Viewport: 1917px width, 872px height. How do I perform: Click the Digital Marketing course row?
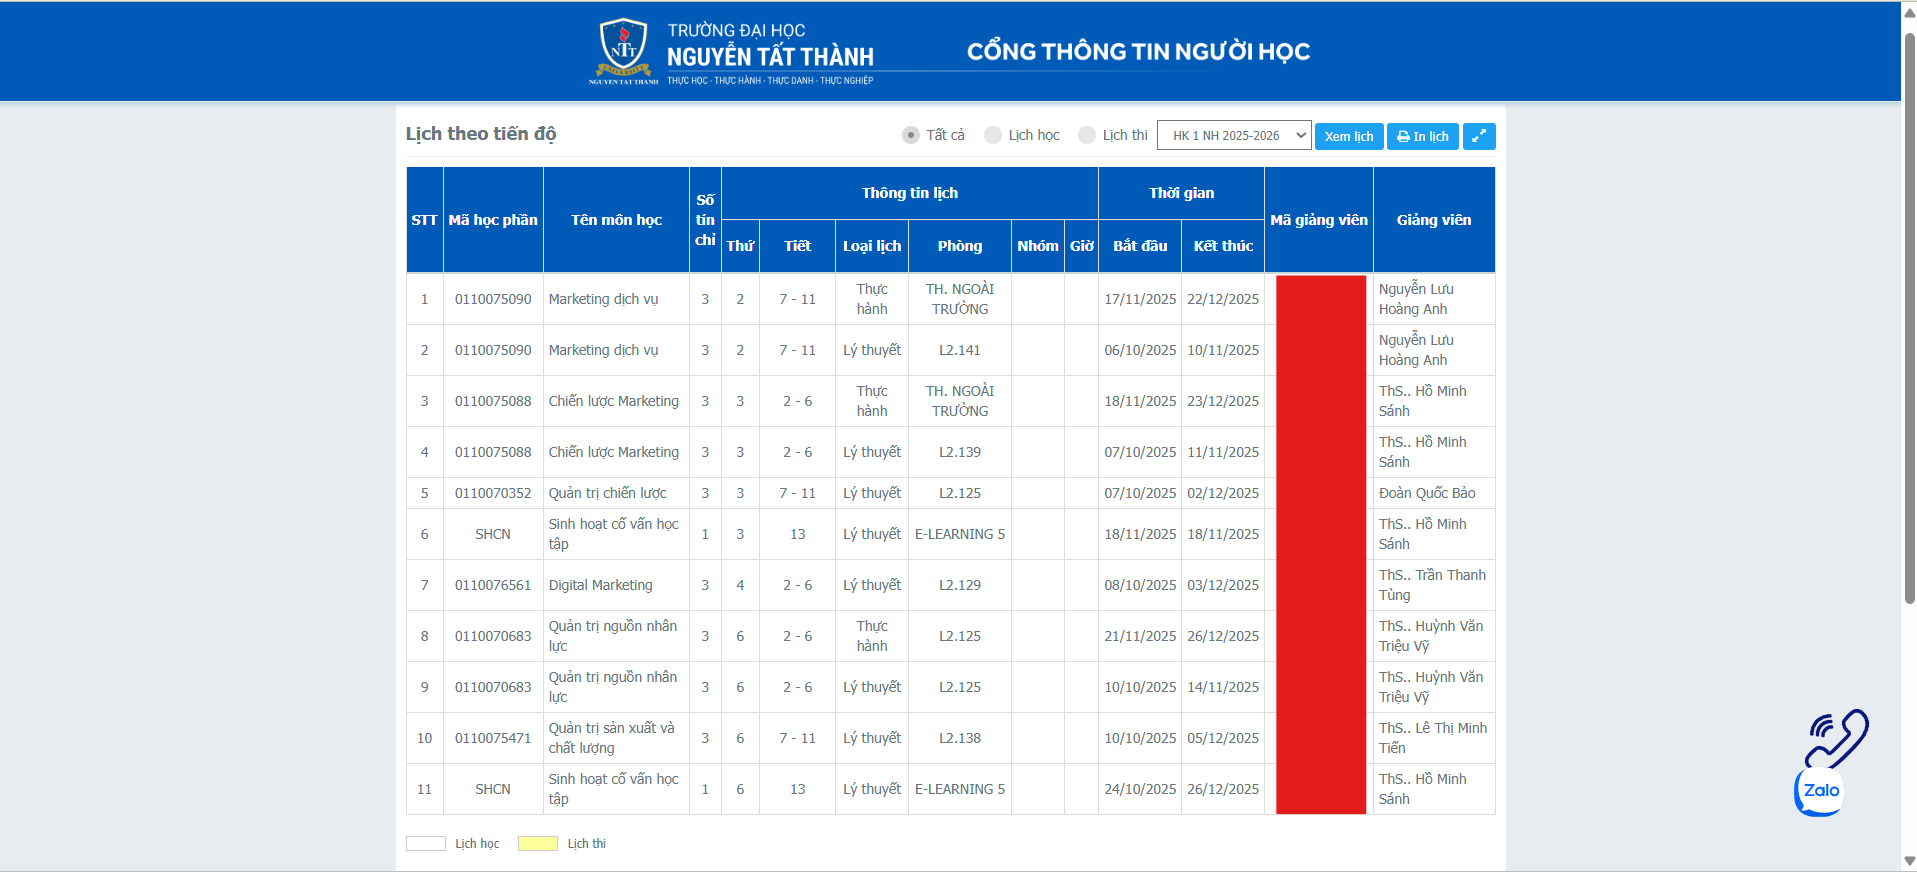click(600, 585)
